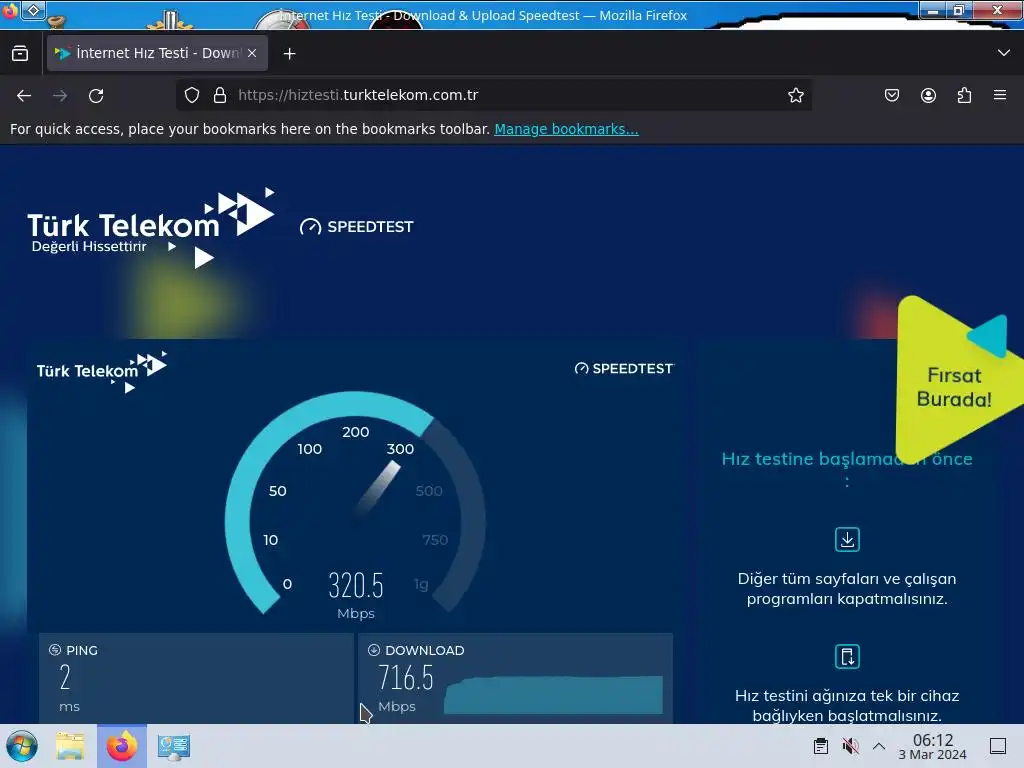Reload the current page

(96, 95)
